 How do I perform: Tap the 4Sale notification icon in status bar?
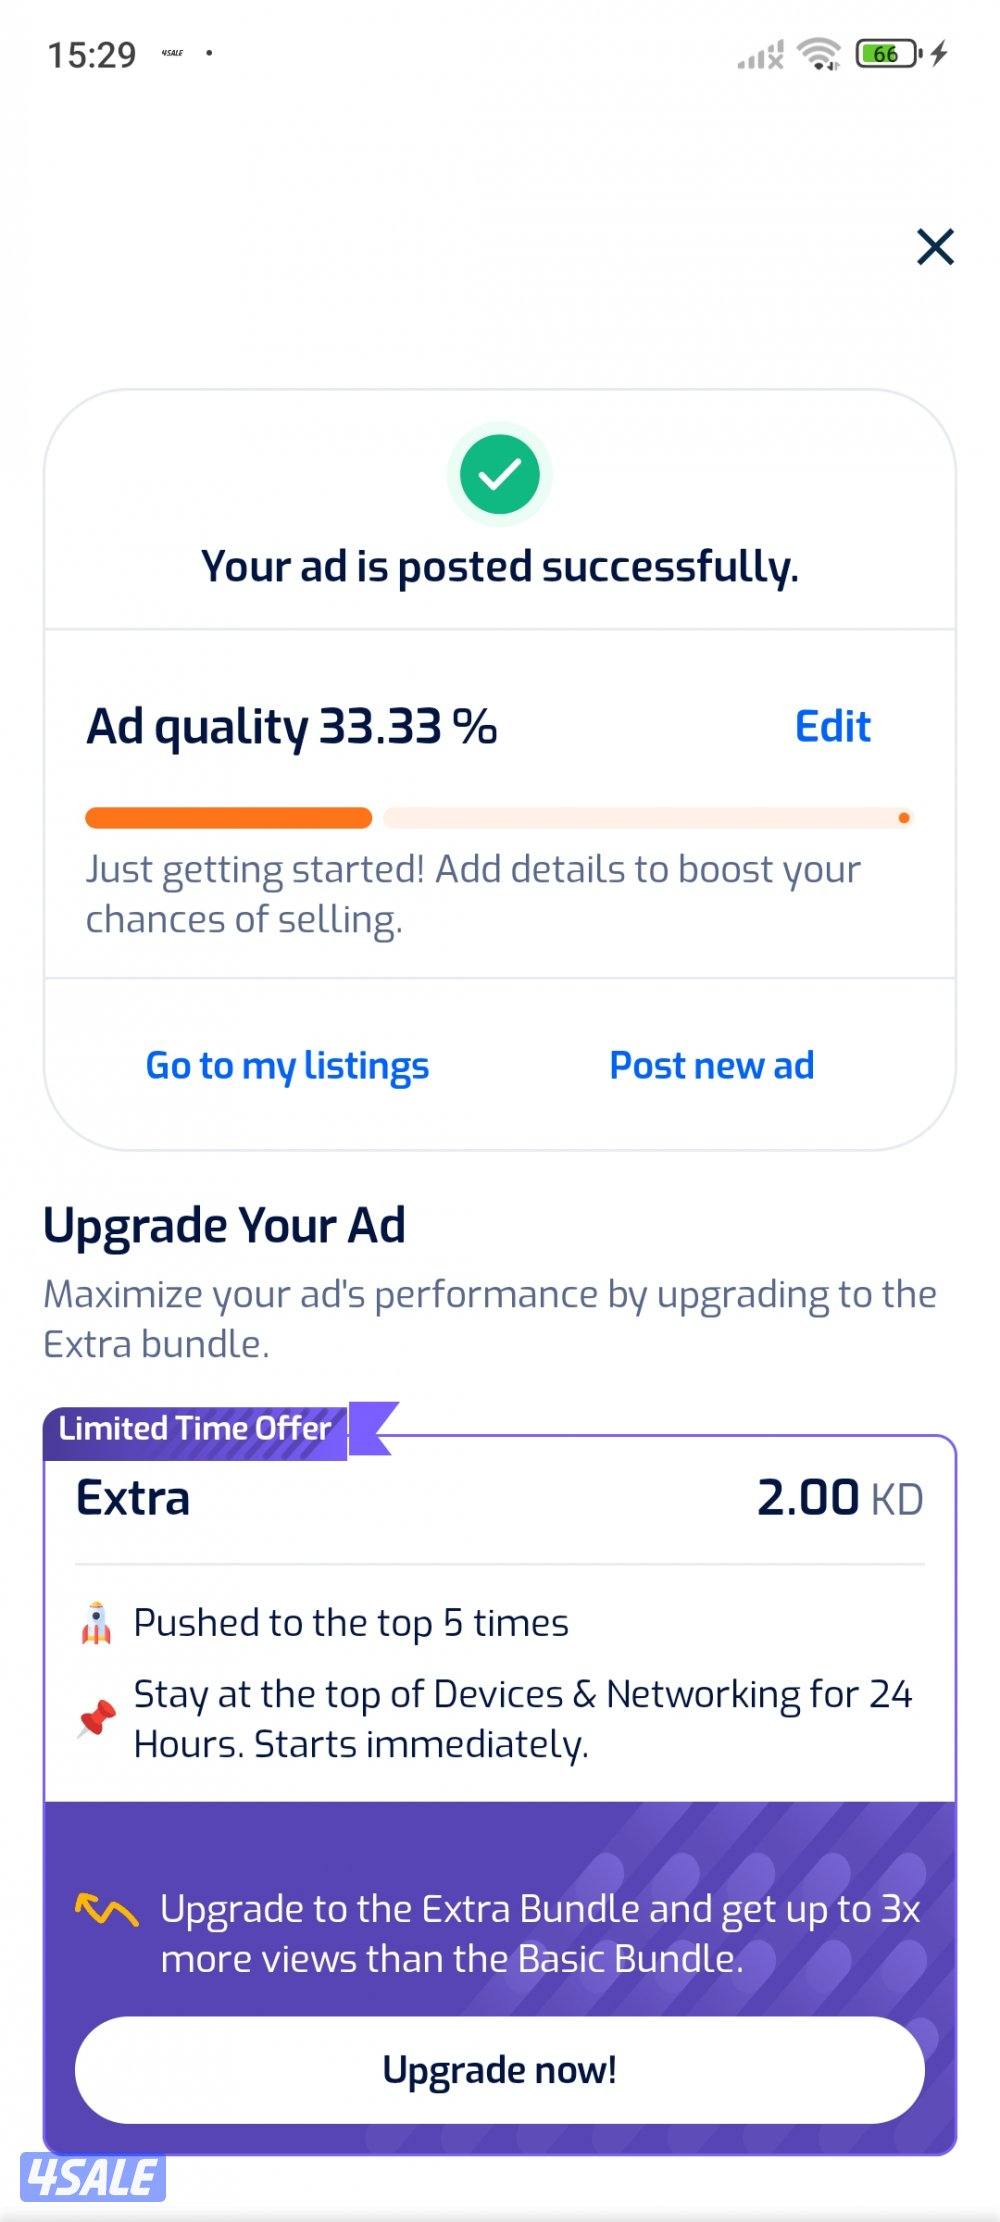point(172,53)
